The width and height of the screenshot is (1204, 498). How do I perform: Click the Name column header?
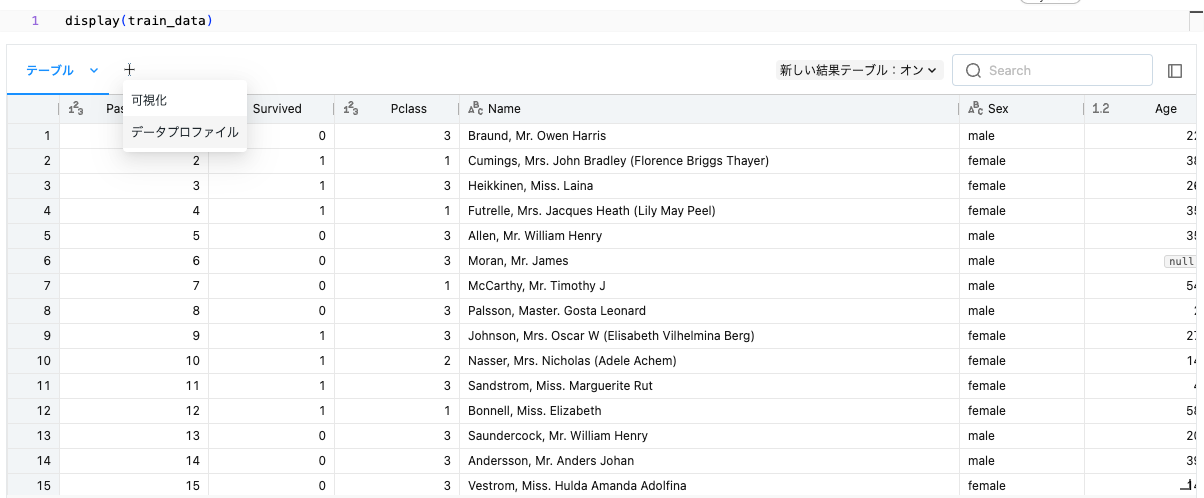pos(709,108)
